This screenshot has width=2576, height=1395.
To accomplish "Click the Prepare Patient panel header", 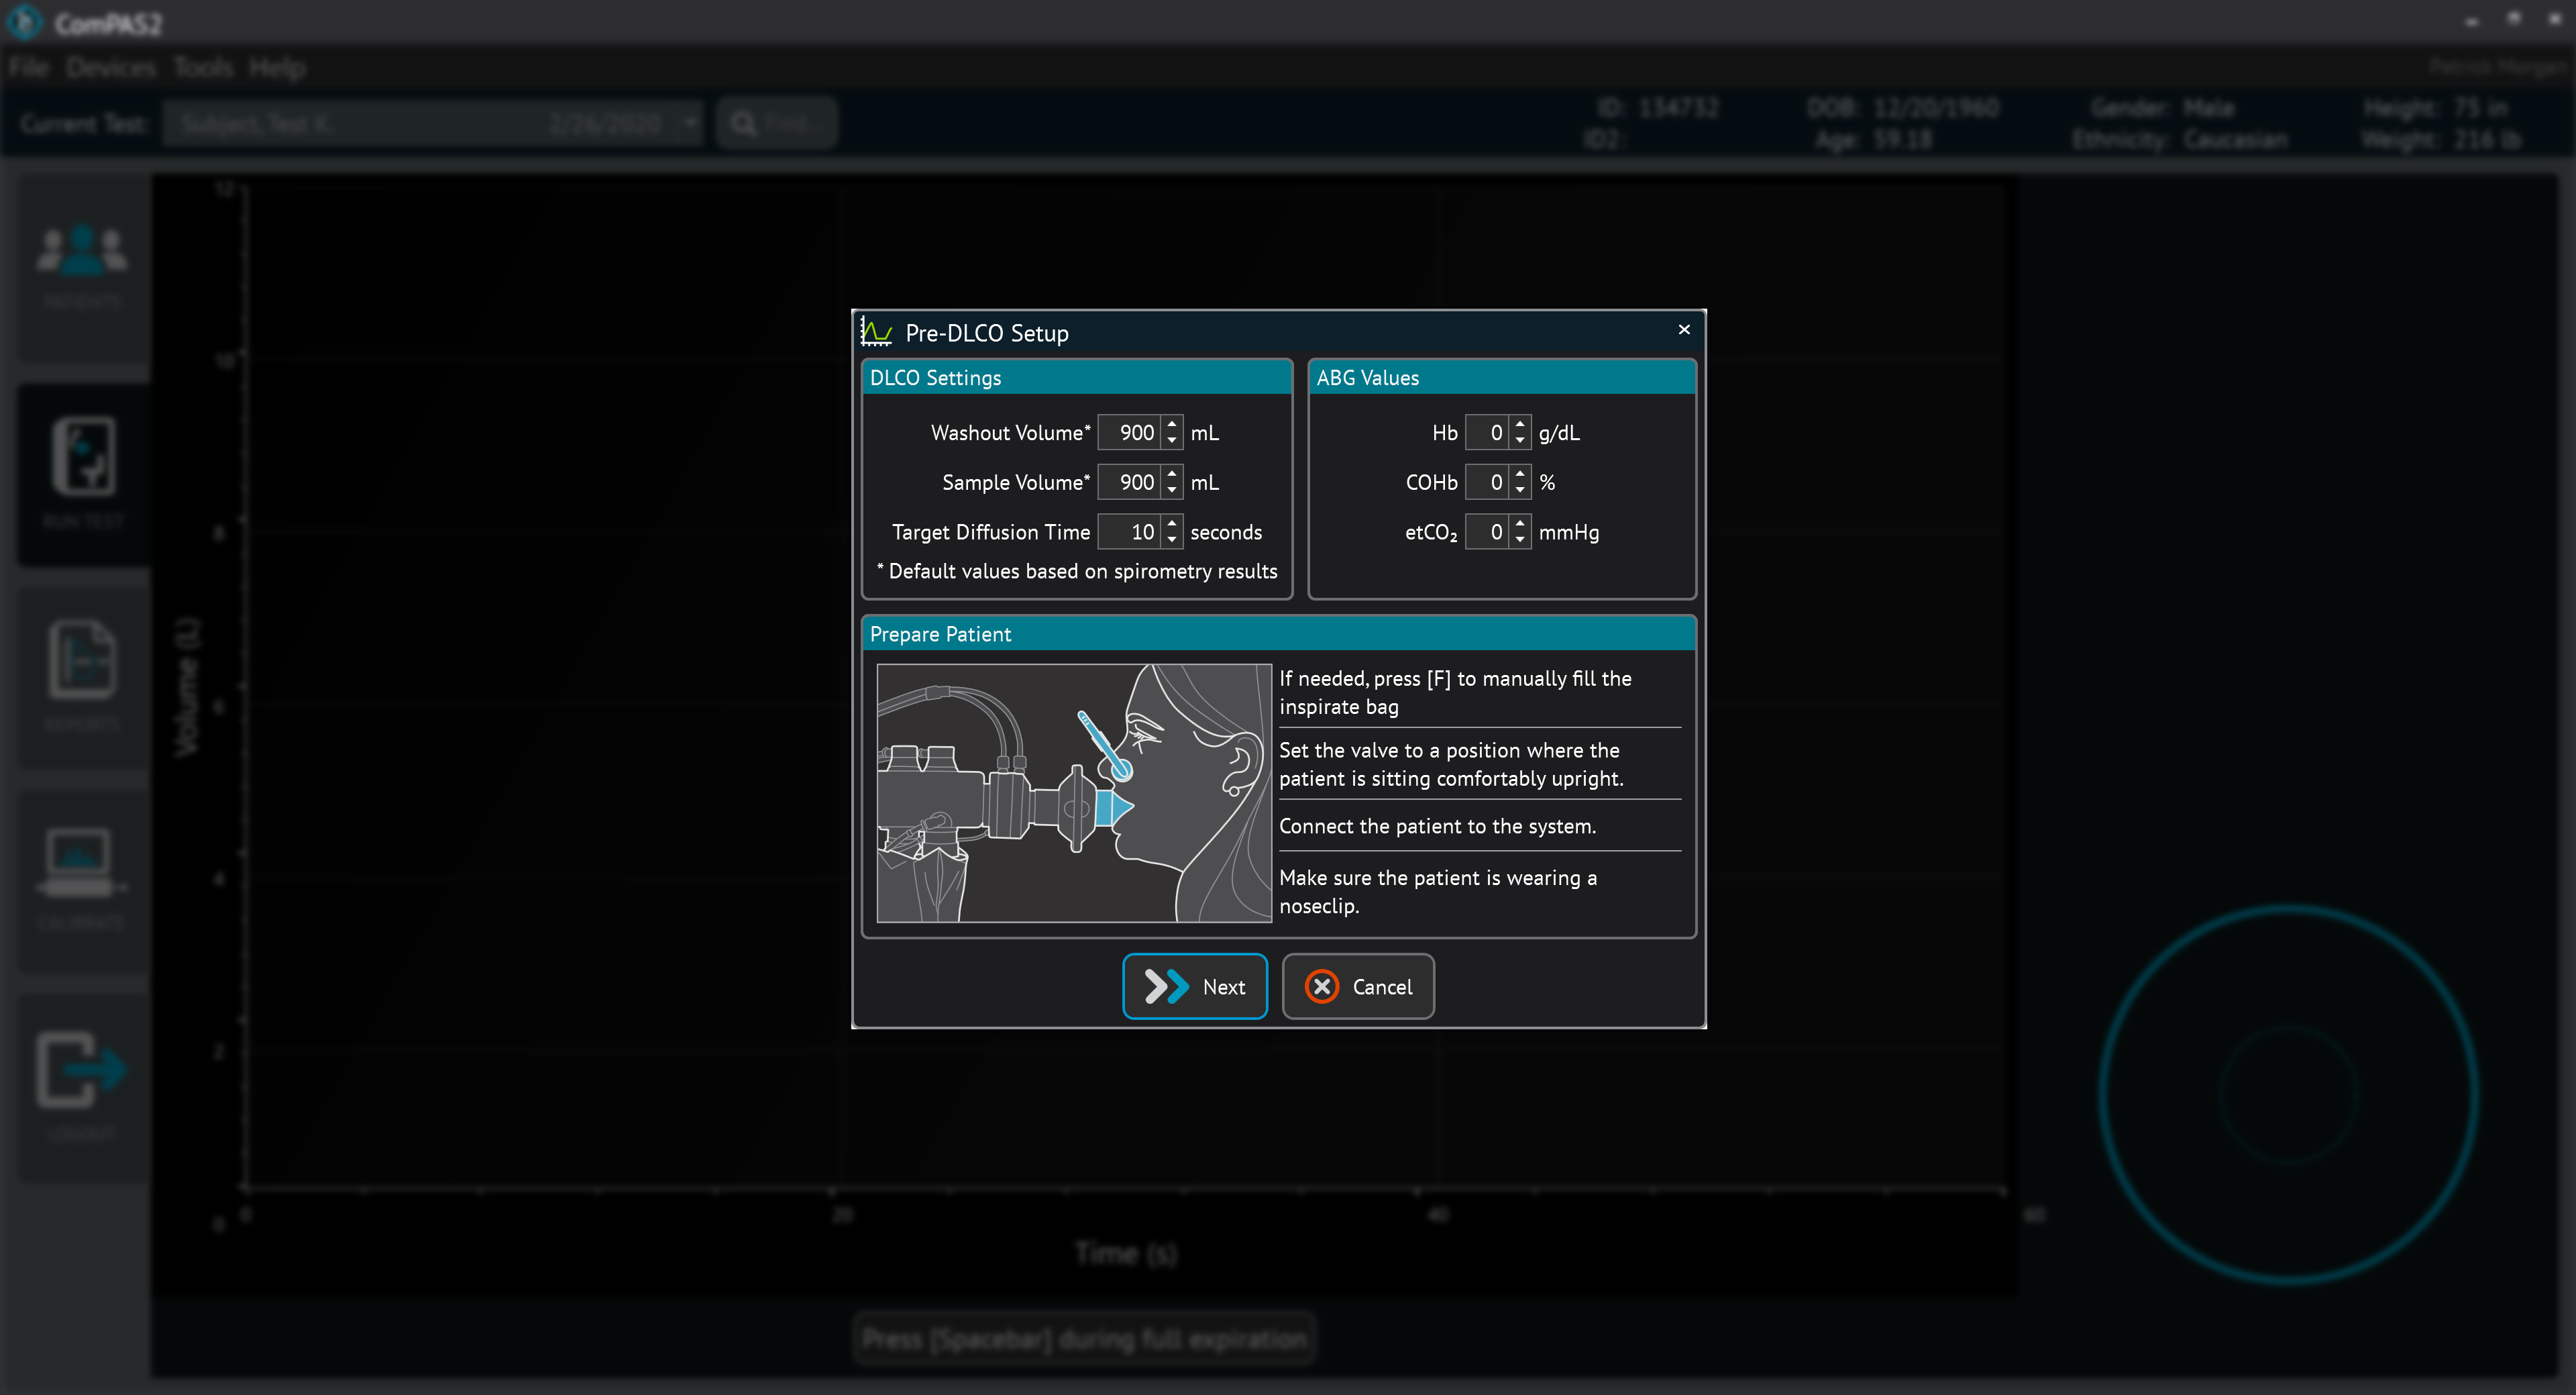I will [1278, 633].
